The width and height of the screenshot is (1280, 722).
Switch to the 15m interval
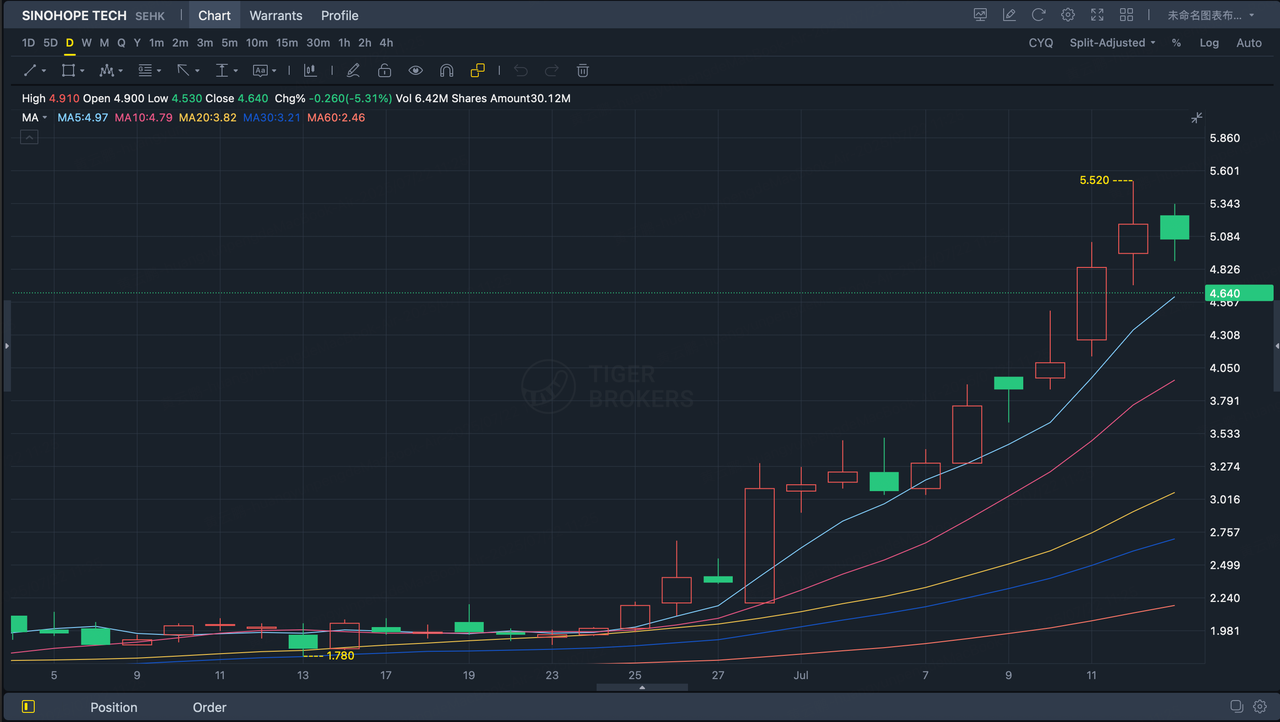click(x=287, y=43)
